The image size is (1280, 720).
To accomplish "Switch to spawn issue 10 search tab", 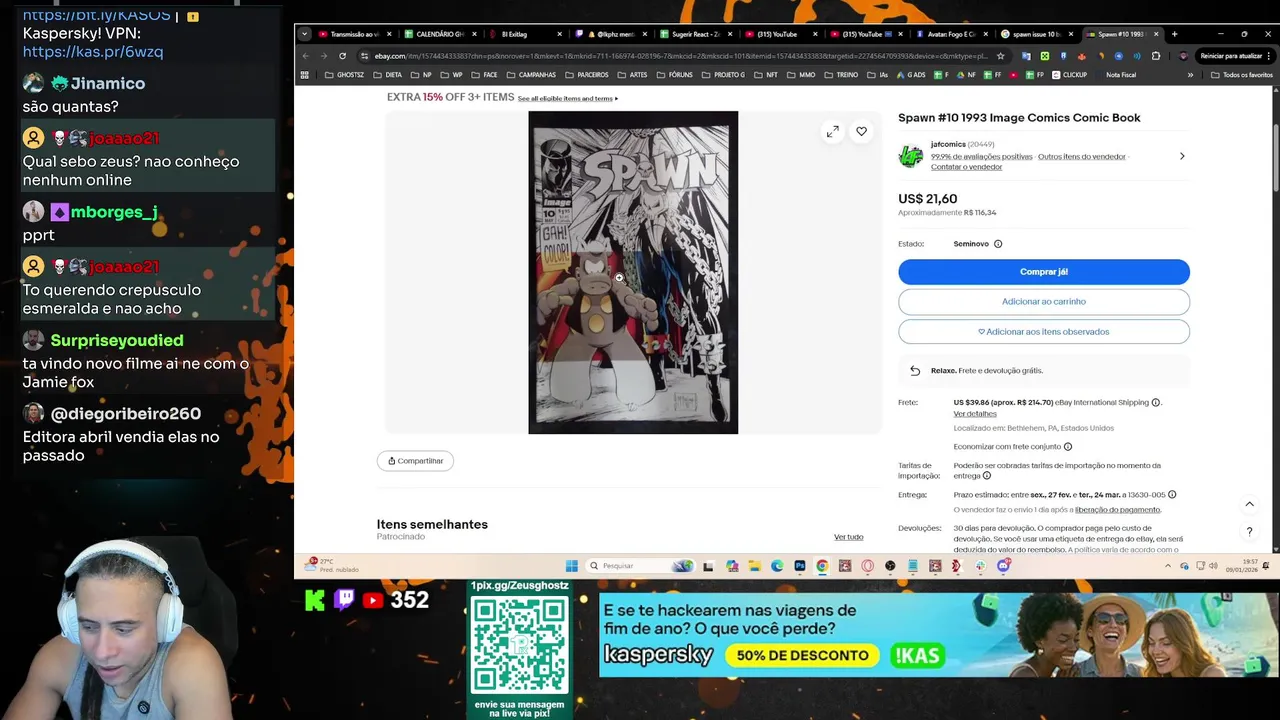I will [x=1037, y=34].
